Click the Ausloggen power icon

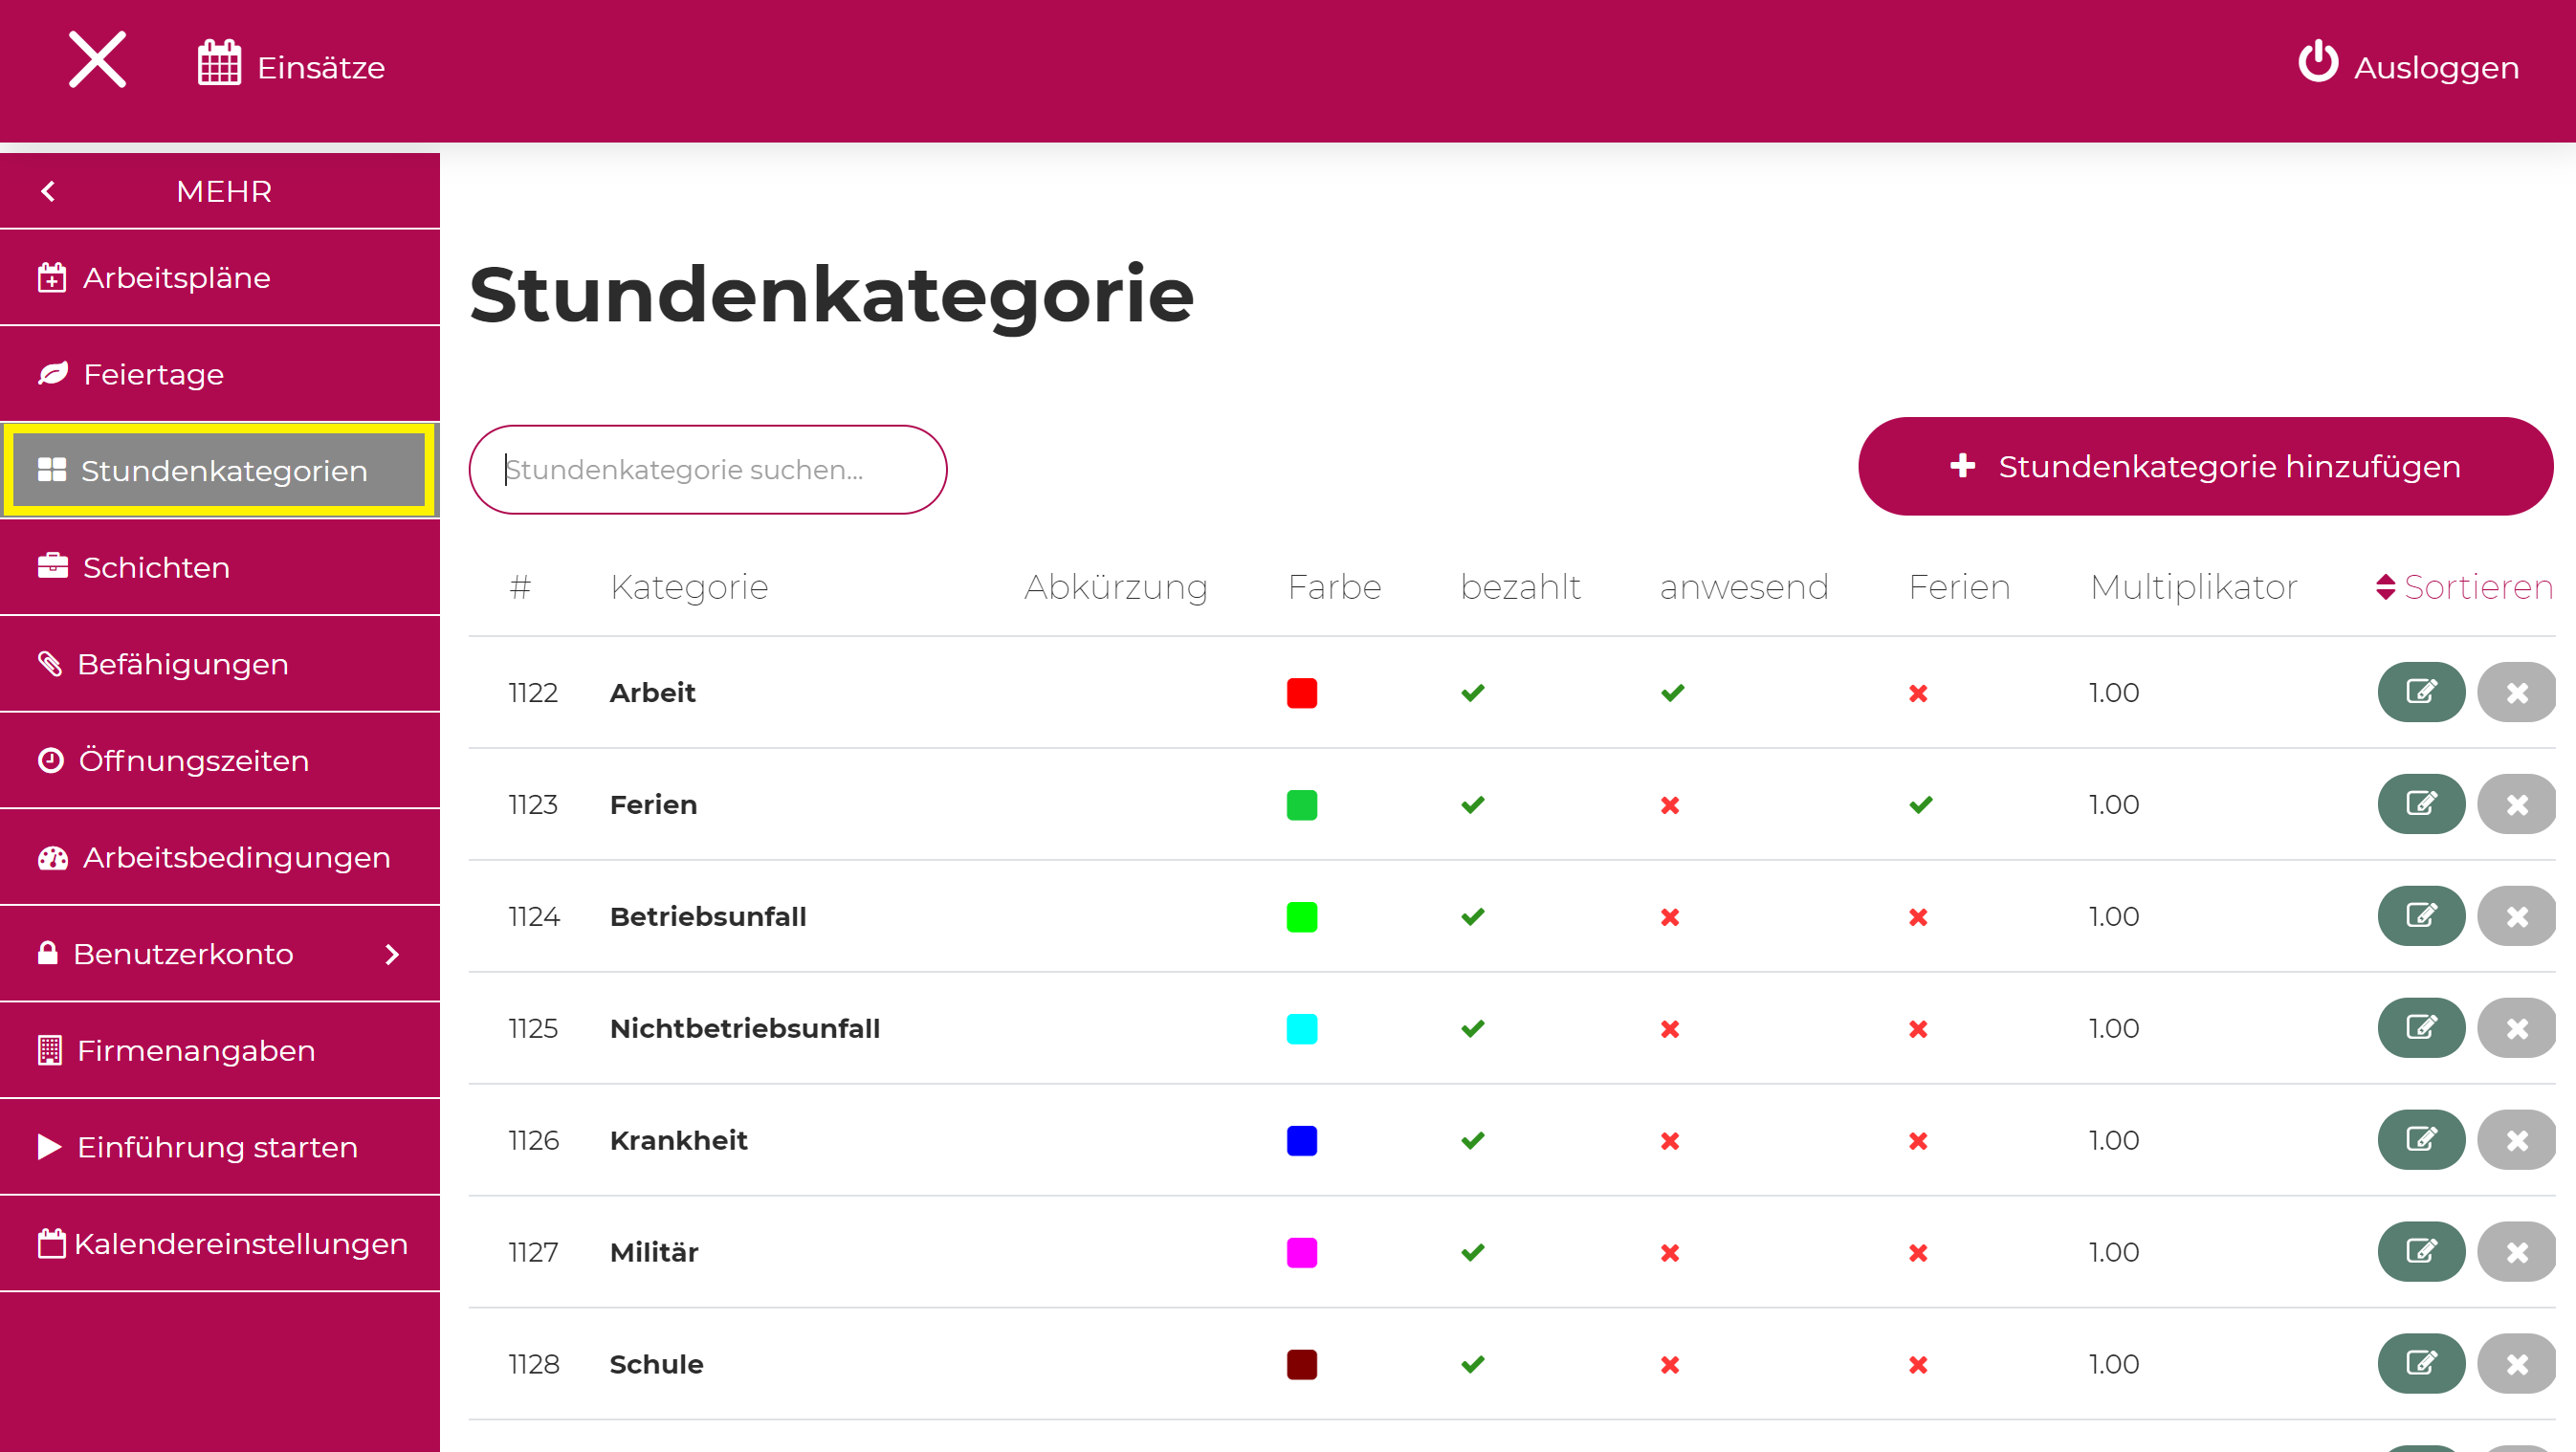click(x=2318, y=62)
